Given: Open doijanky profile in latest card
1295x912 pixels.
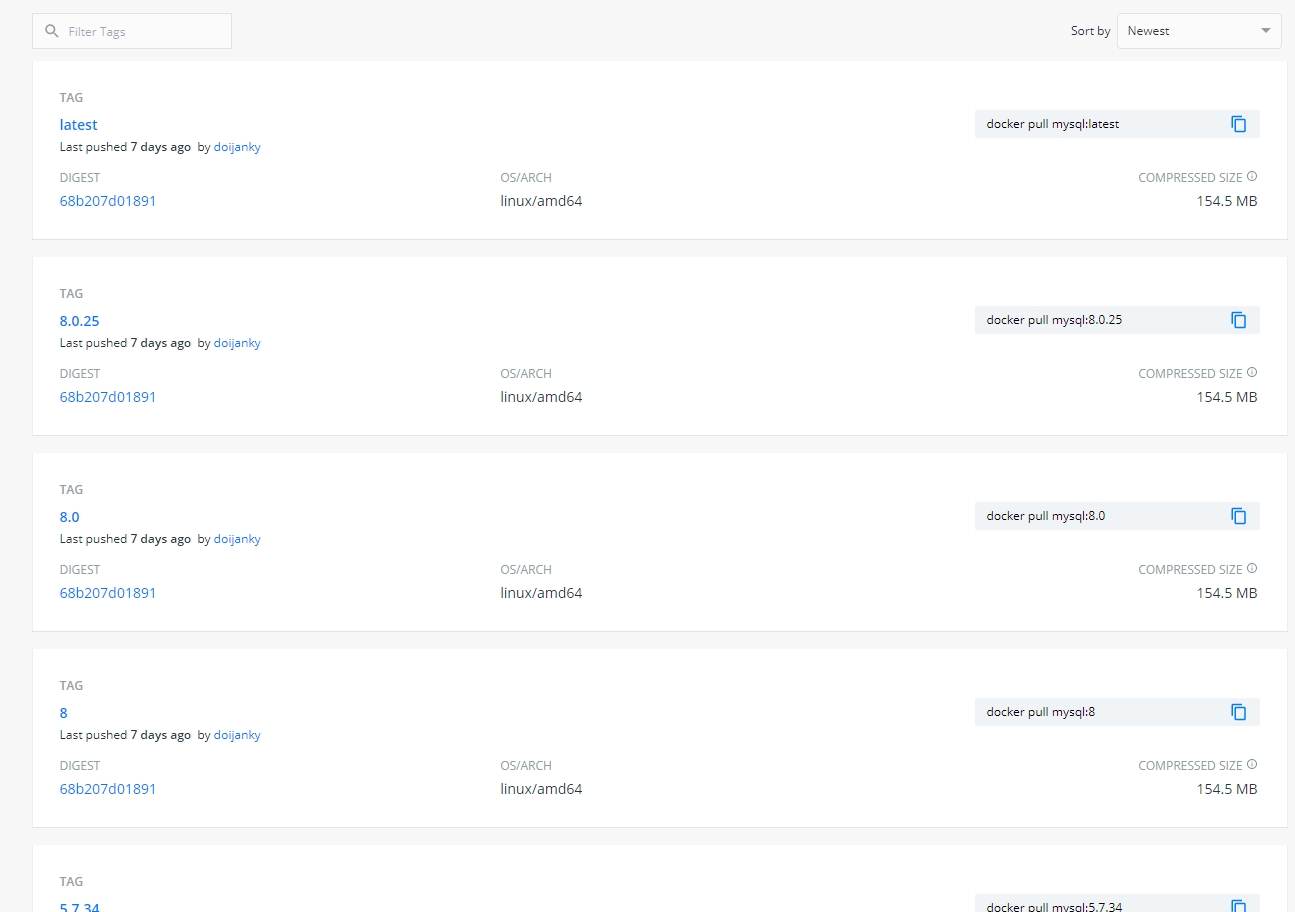Looking at the screenshot, I should 237,147.
